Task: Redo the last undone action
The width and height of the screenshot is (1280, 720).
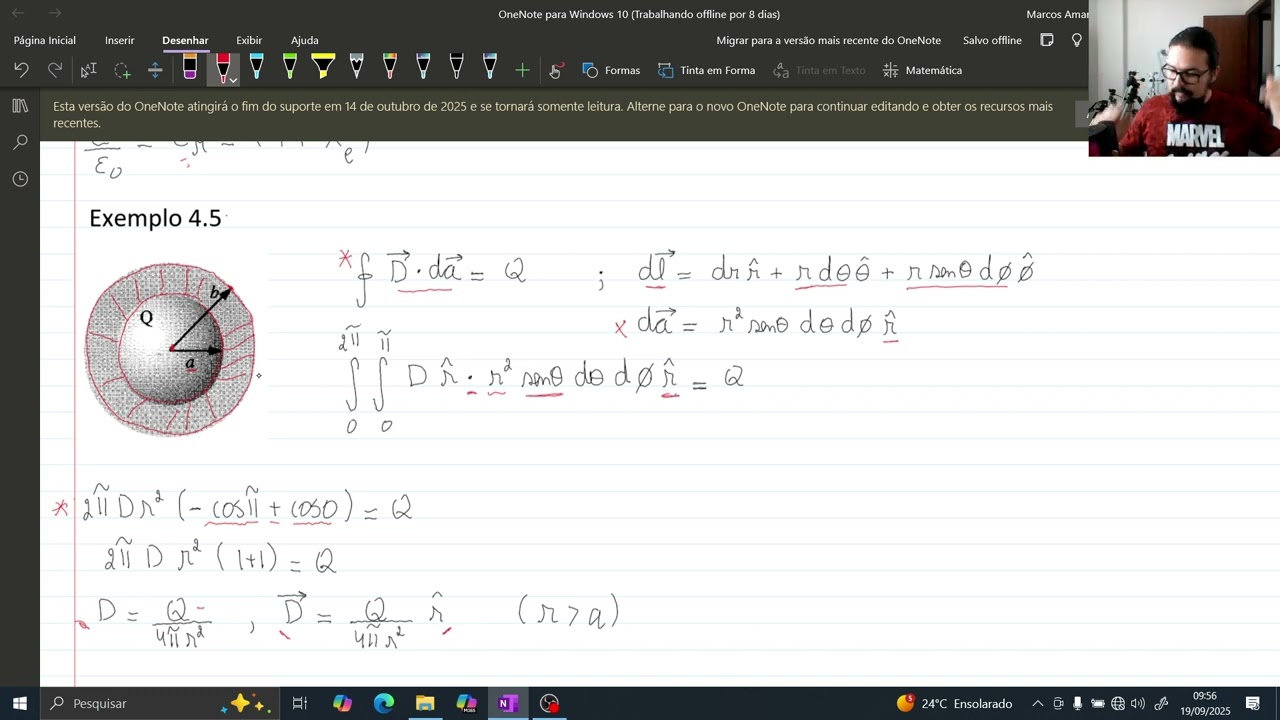Action: (x=55, y=70)
